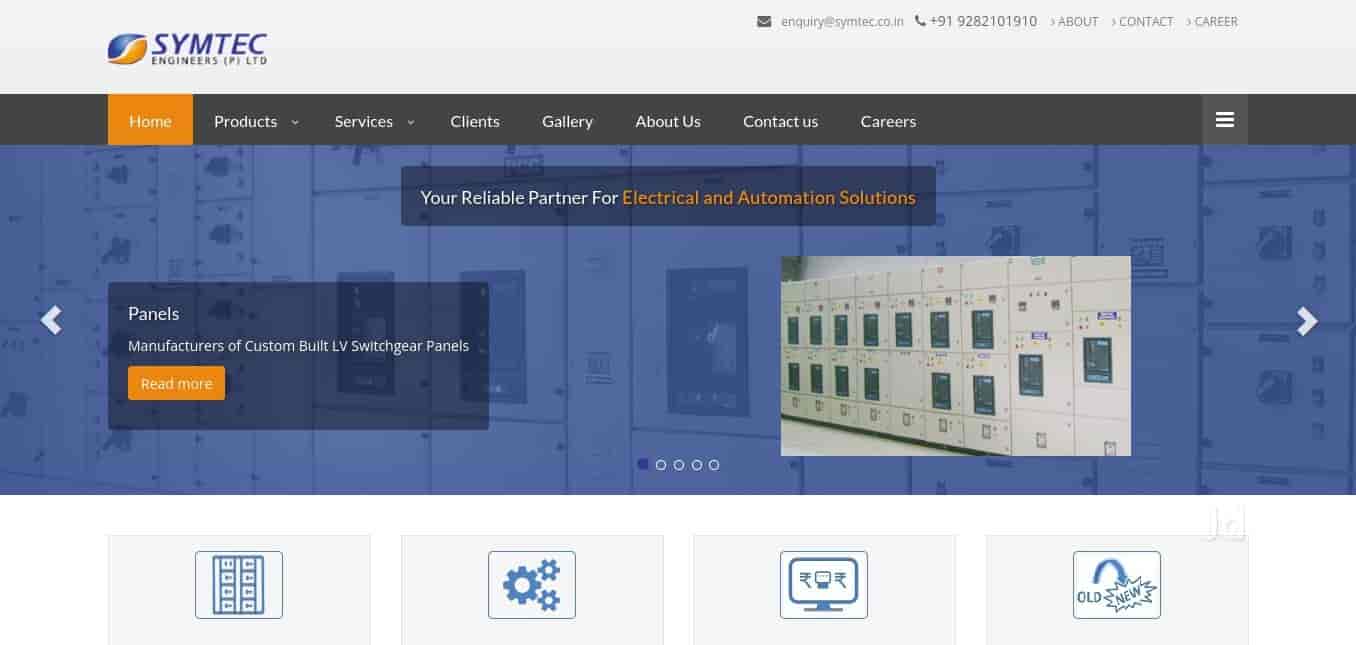Viewport: 1356px width, 645px height.
Task: Open the hamburger menu icon
Action: pyautogui.click(x=1224, y=120)
